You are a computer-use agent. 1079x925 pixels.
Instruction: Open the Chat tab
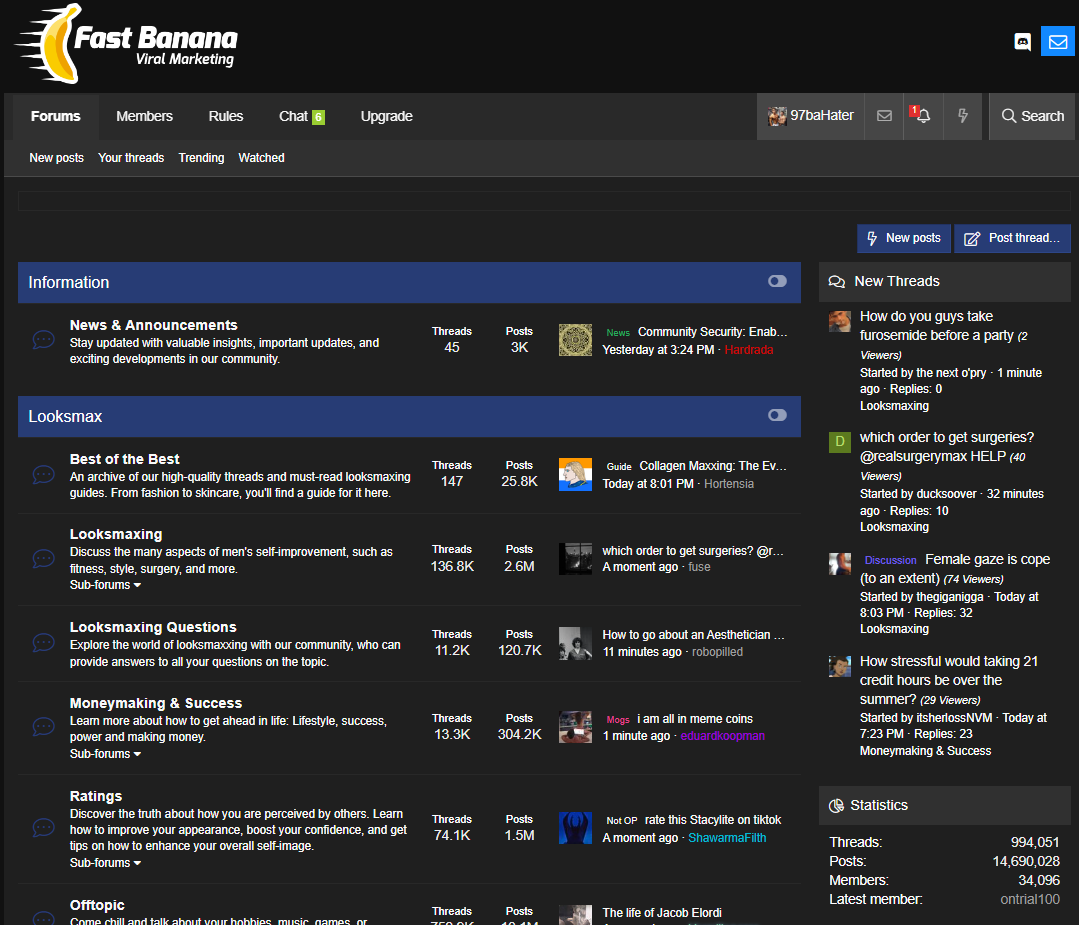pyautogui.click(x=300, y=116)
